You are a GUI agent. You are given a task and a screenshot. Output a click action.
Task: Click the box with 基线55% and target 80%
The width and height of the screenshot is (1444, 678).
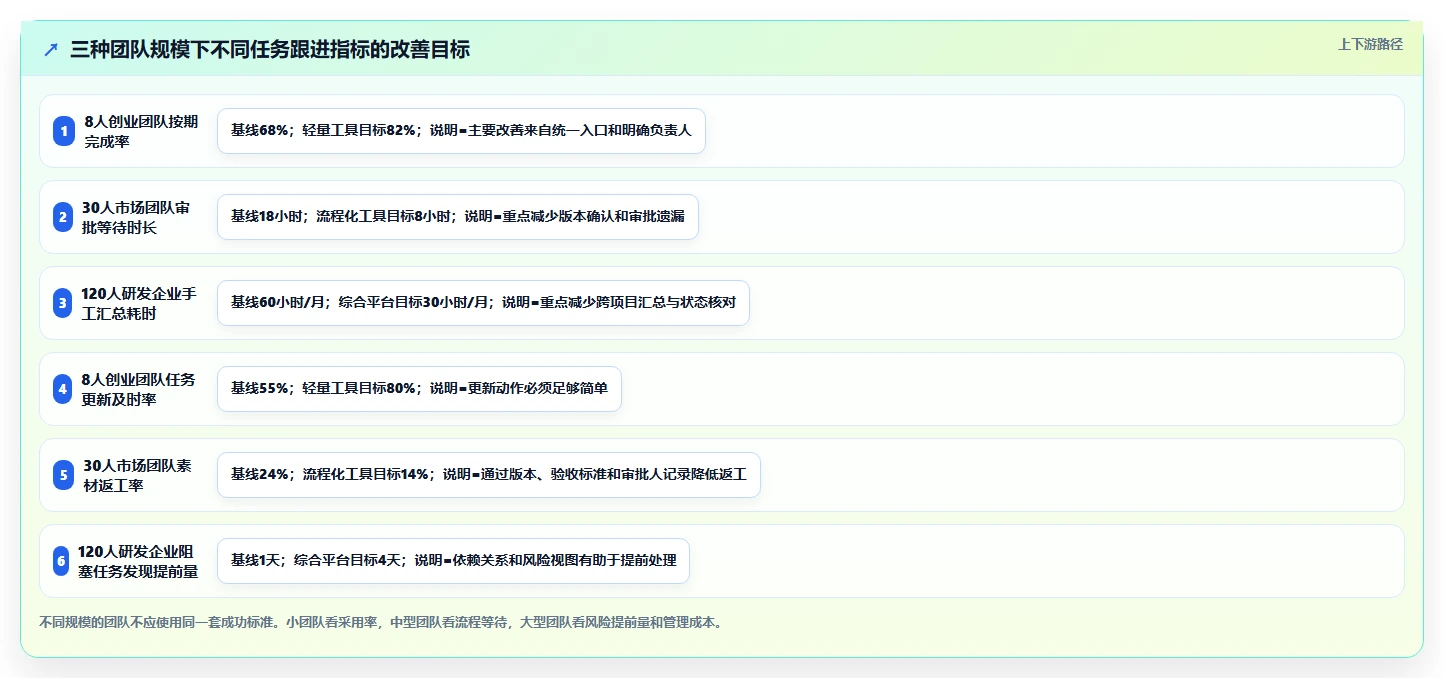point(419,389)
